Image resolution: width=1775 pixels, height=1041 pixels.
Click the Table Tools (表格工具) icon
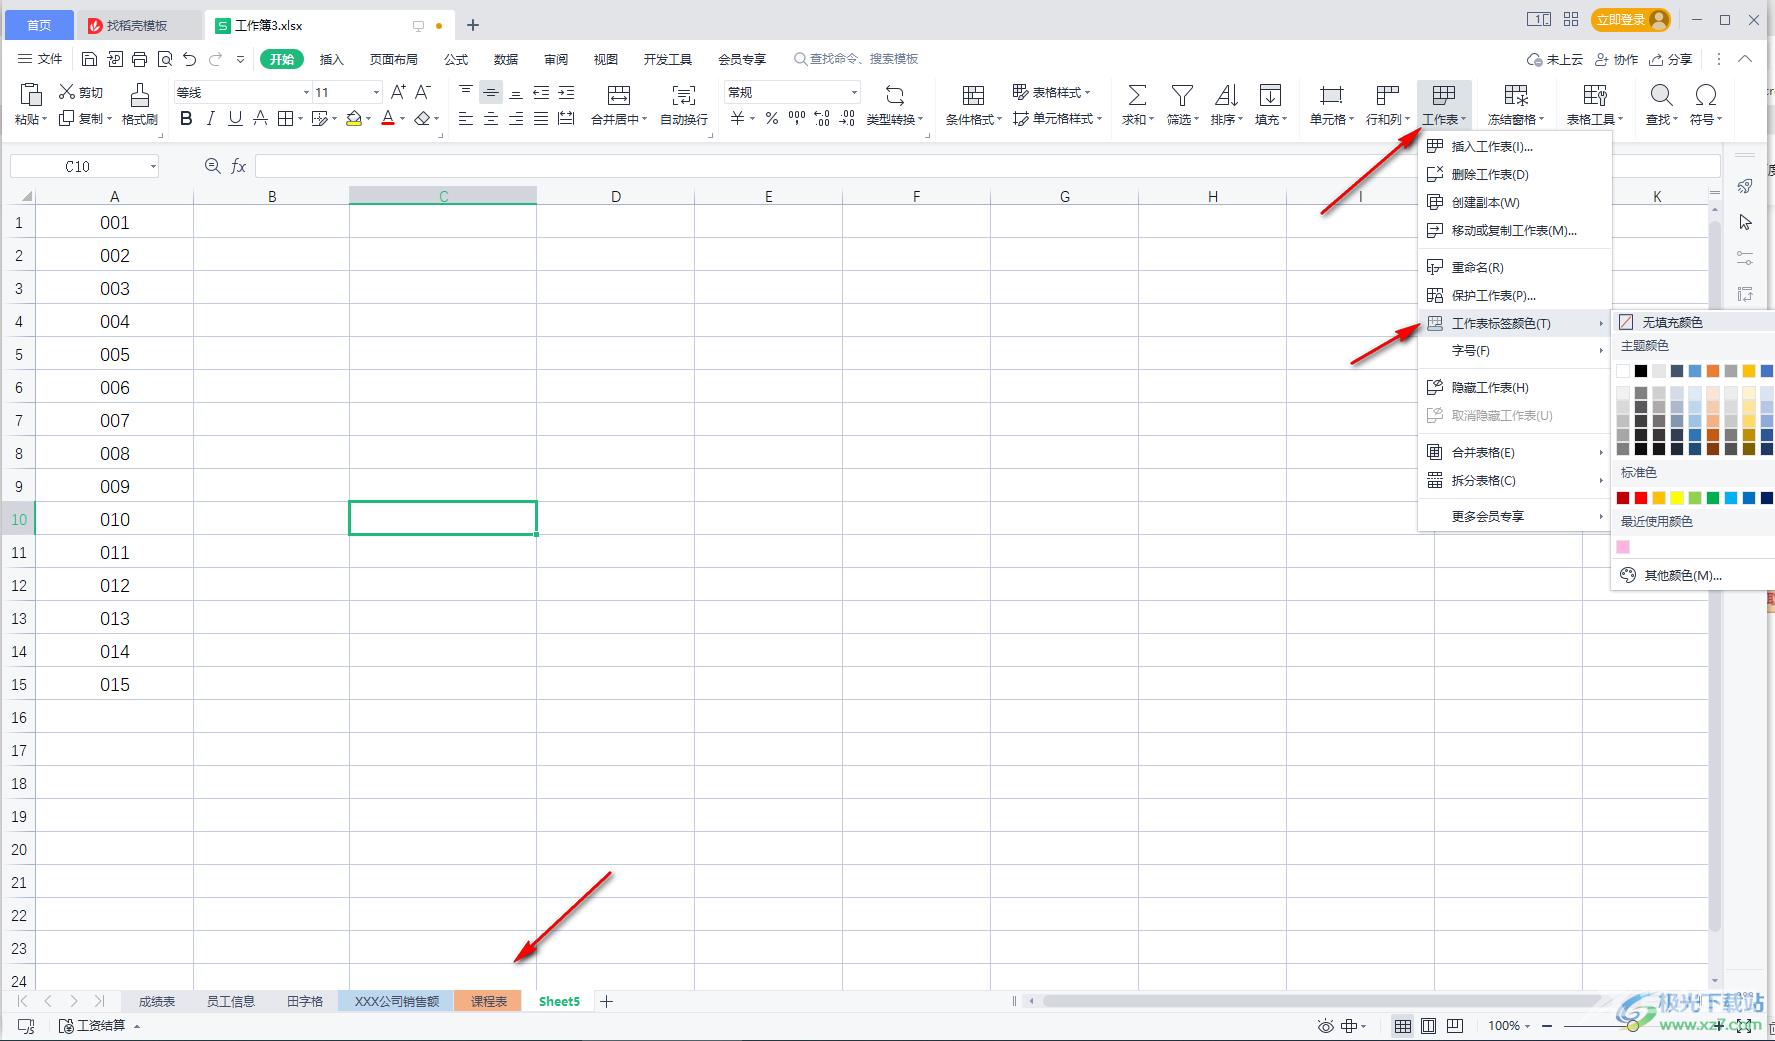[x=1595, y=95]
